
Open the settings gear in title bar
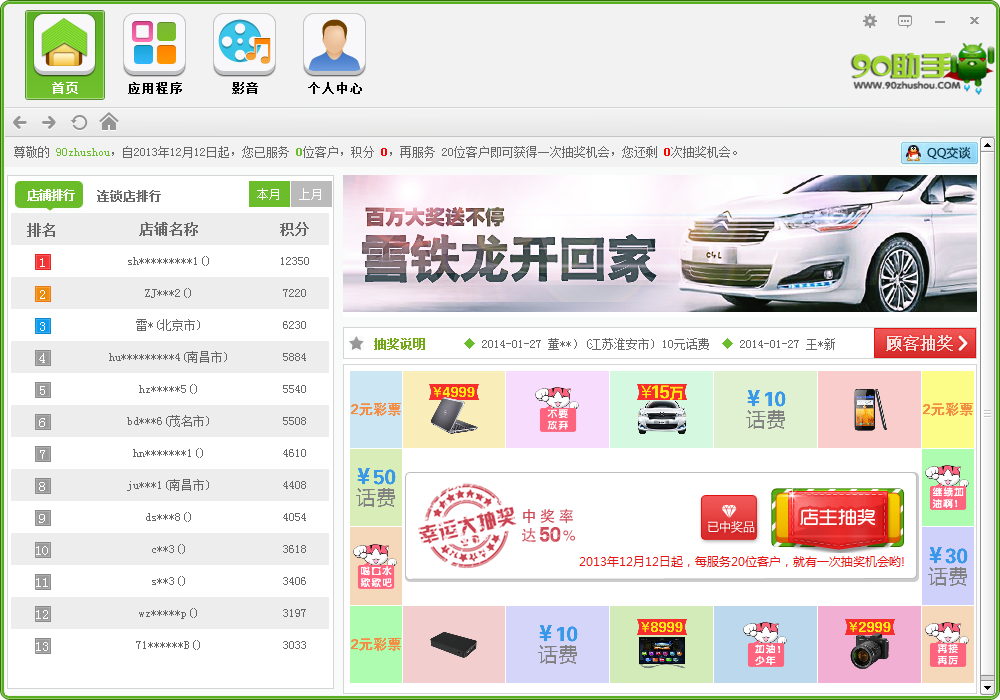(x=870, y=21)
